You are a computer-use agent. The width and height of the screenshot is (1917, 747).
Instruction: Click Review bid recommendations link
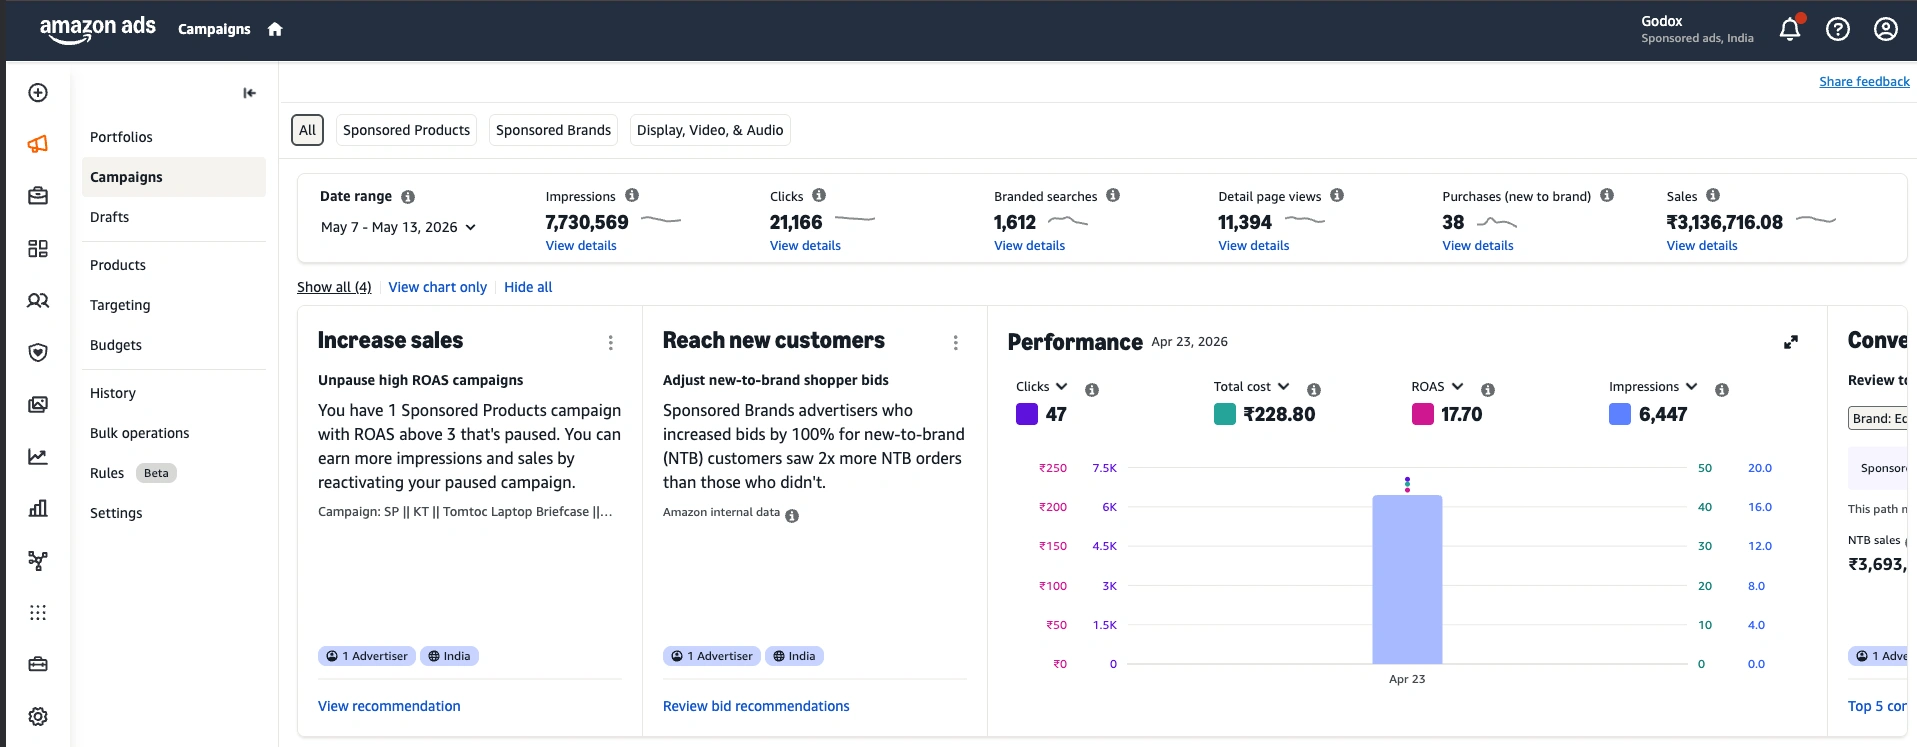tap(756, 706)
